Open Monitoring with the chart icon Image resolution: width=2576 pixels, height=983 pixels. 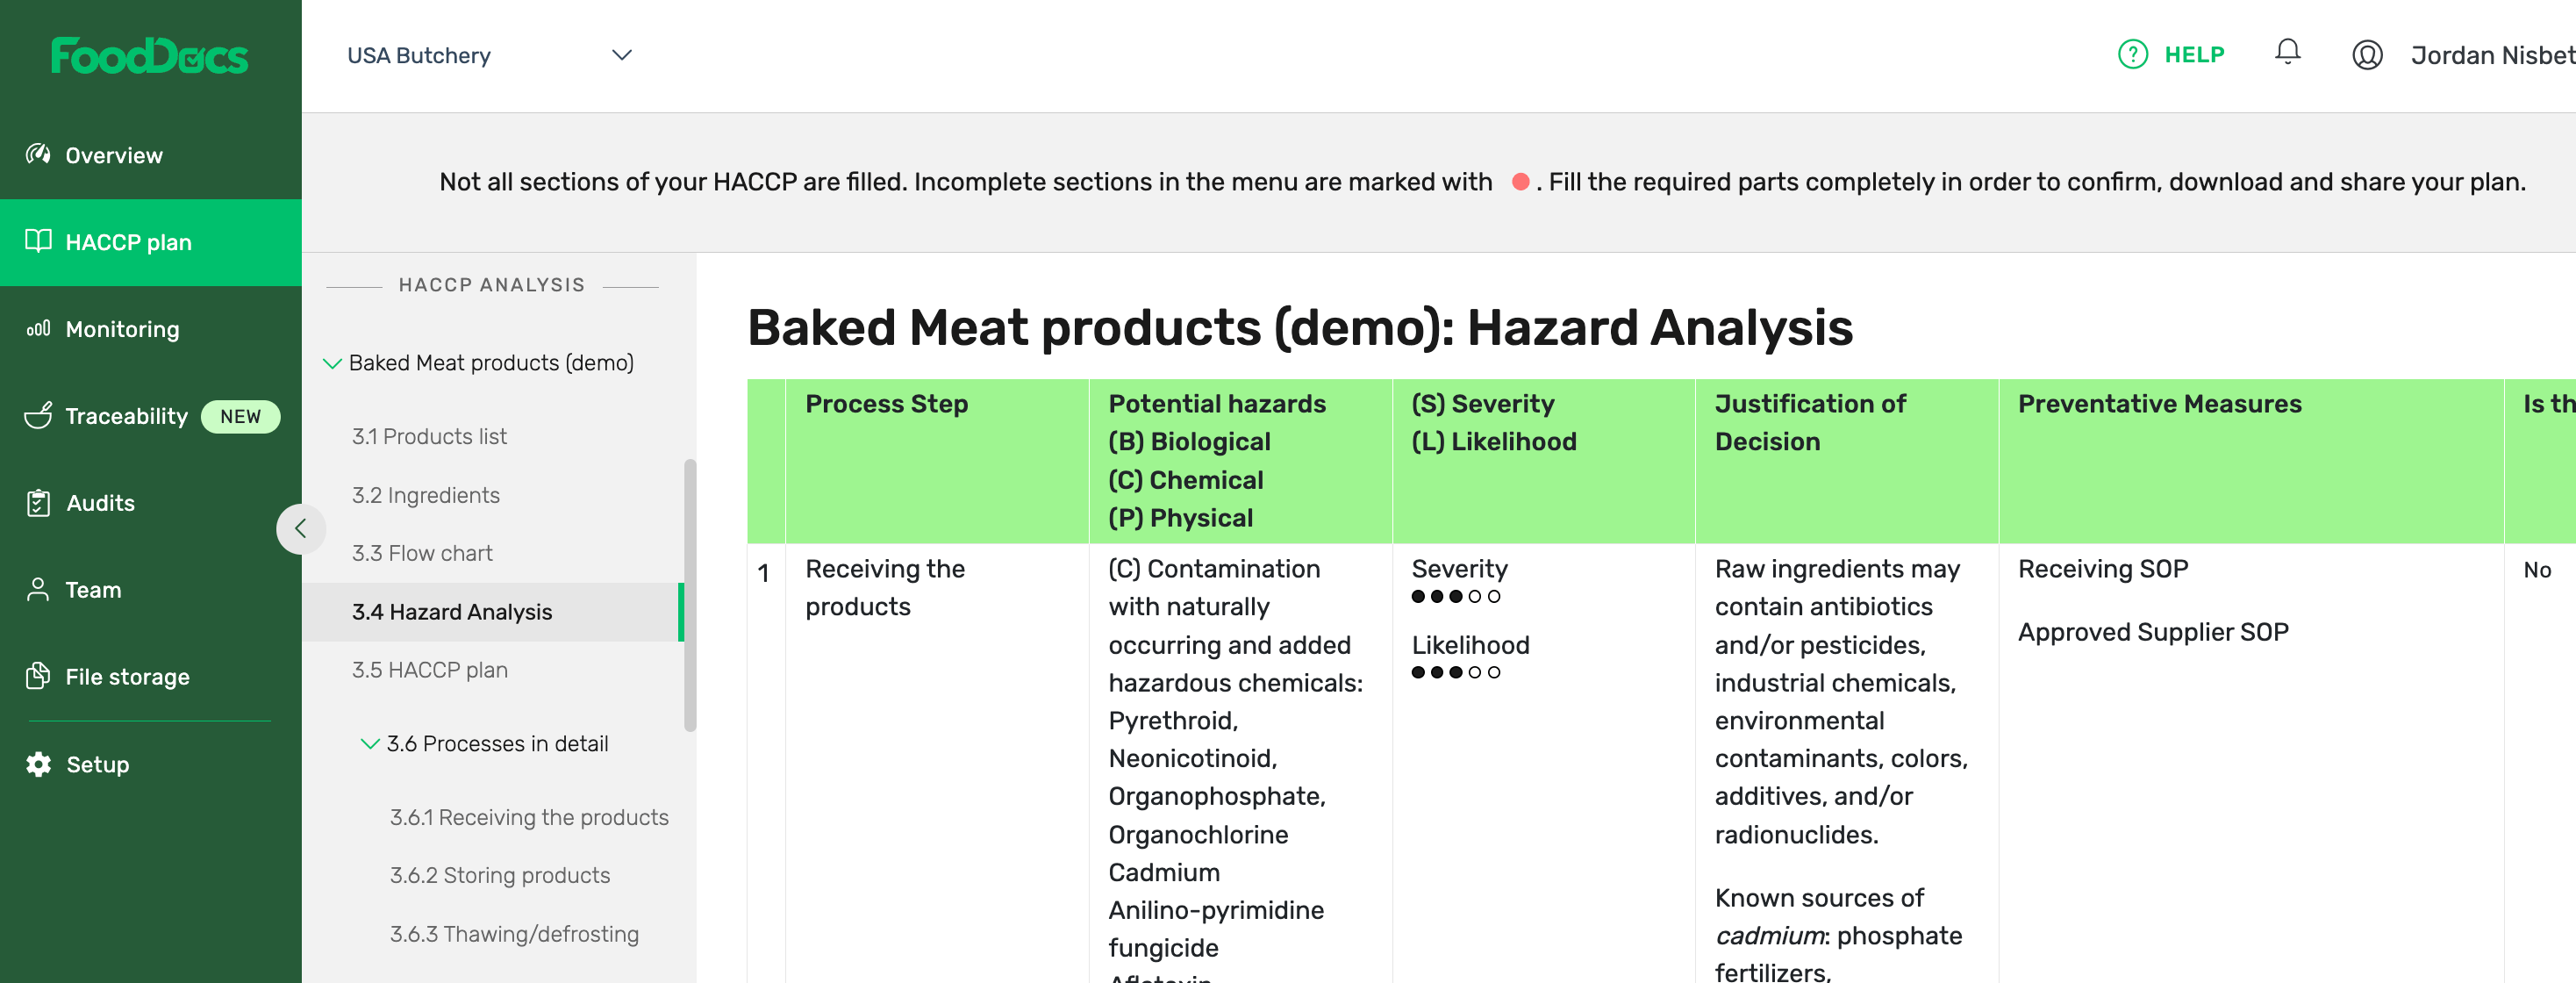tap(37, 329)
